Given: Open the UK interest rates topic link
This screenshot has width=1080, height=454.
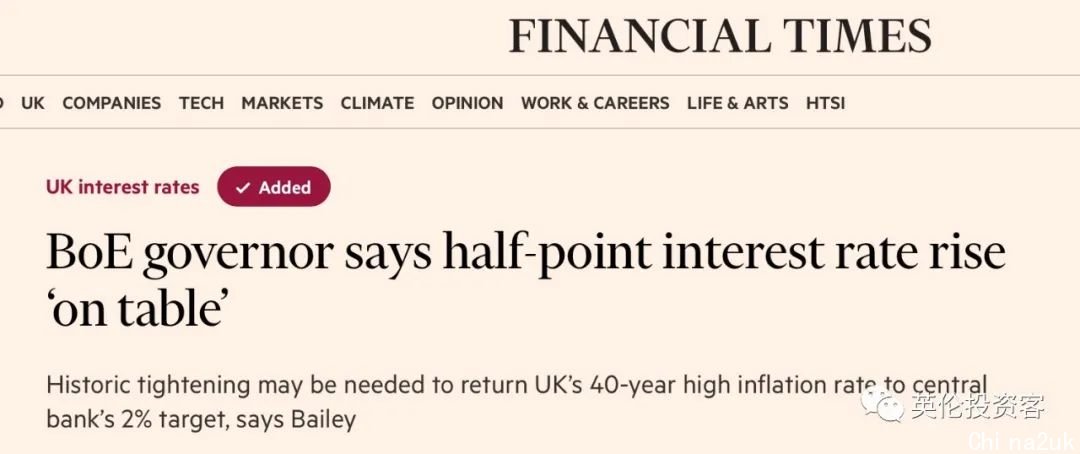Looking at the screenshot, I should coord(123,187).
